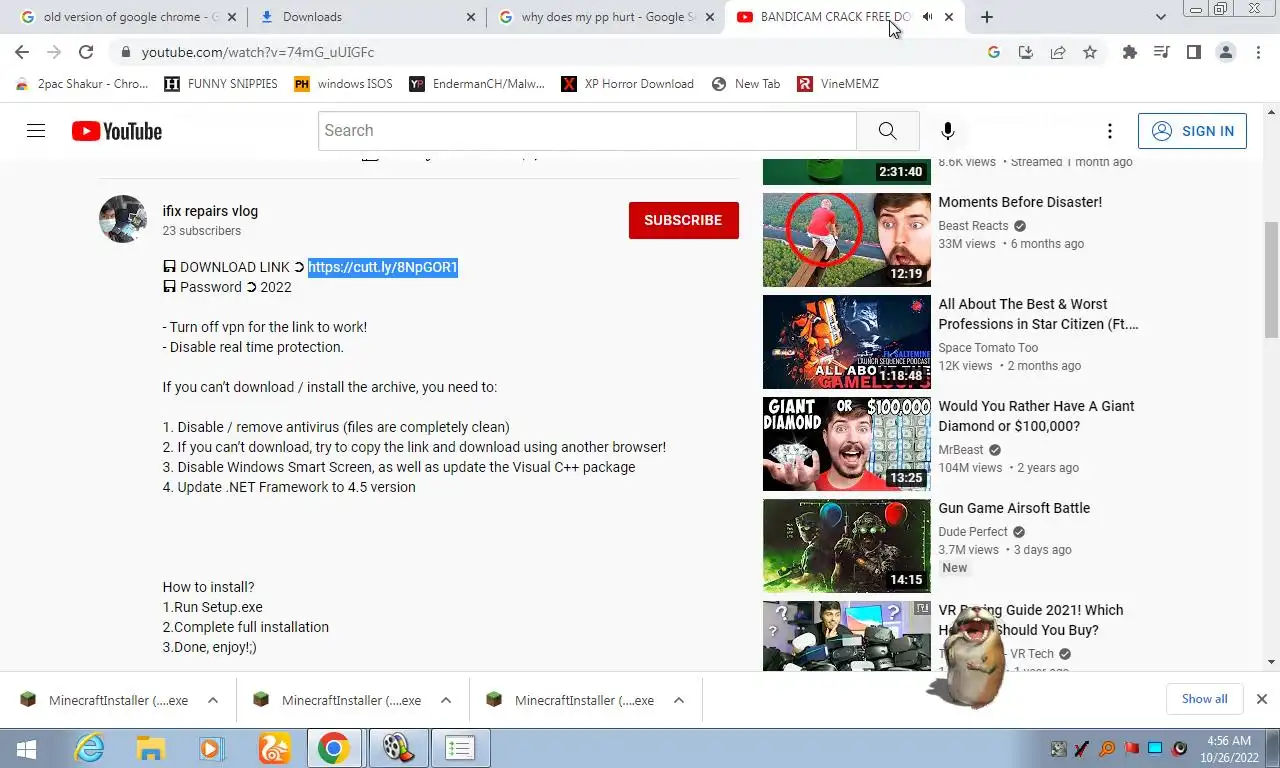View site info lock icon
This screenshot has height=768, width=1280.
pyautogui.click(x=125, y=52)
